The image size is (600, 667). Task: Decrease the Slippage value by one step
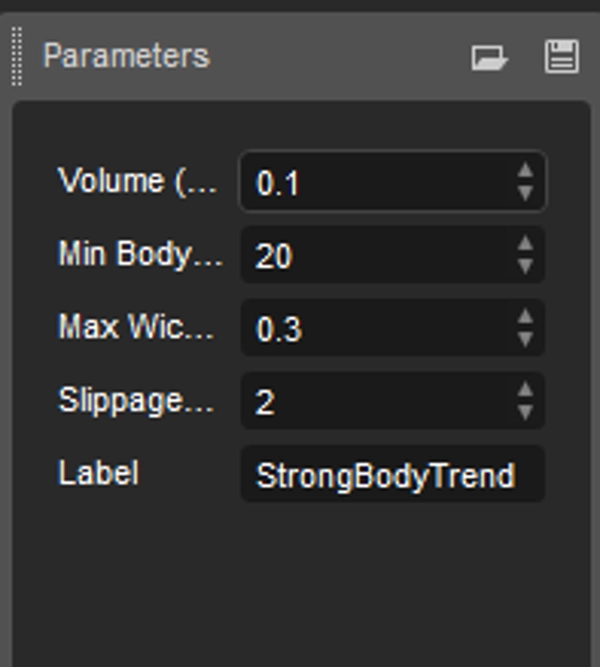click(x=526, y=413)
